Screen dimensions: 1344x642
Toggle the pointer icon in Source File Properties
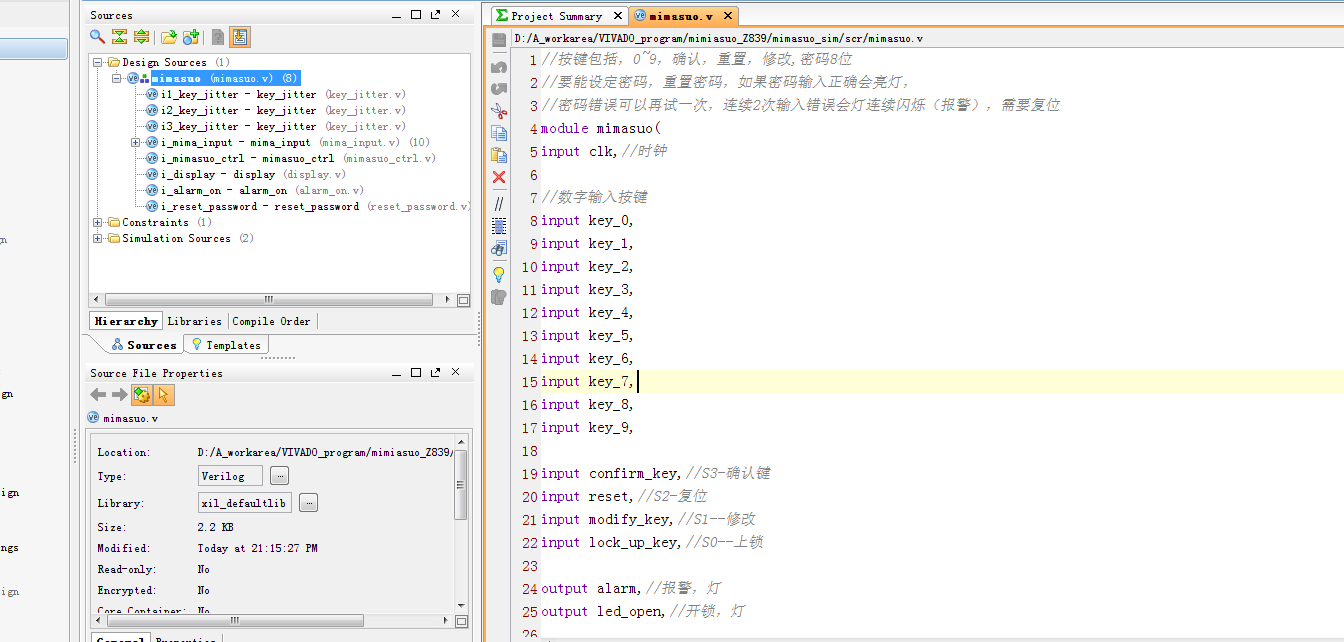click(x=164, y=395)
